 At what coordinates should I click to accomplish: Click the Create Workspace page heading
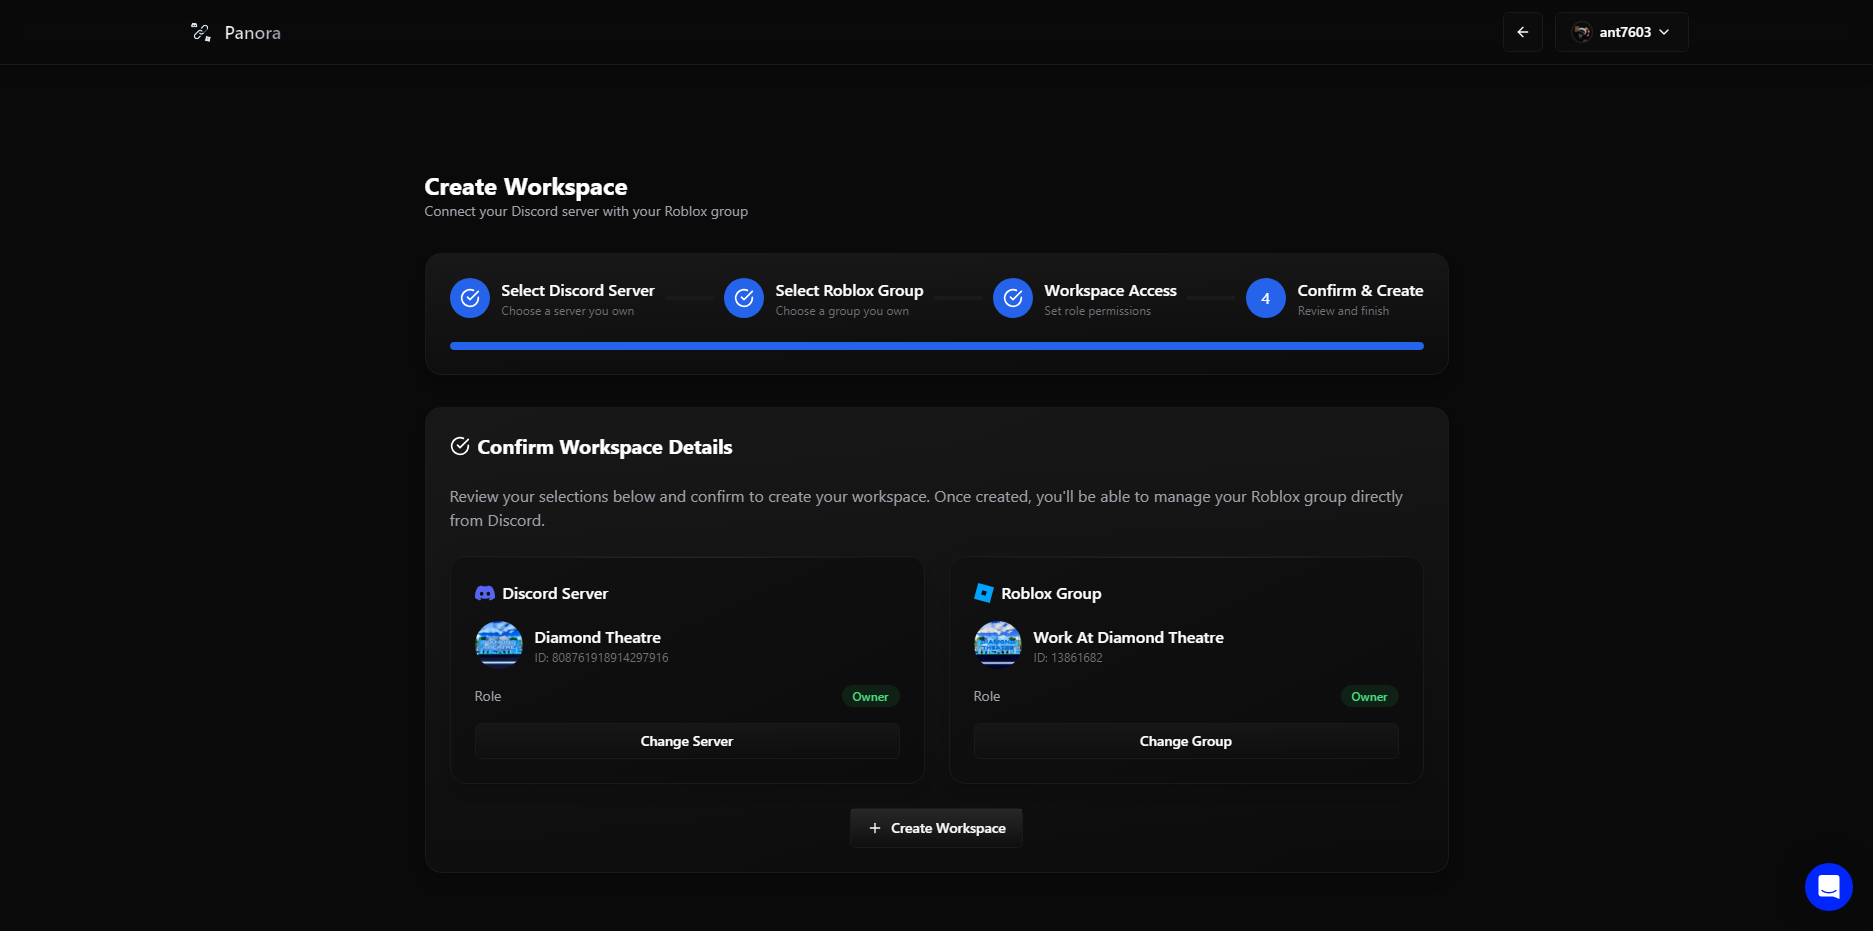click(526, 187)
